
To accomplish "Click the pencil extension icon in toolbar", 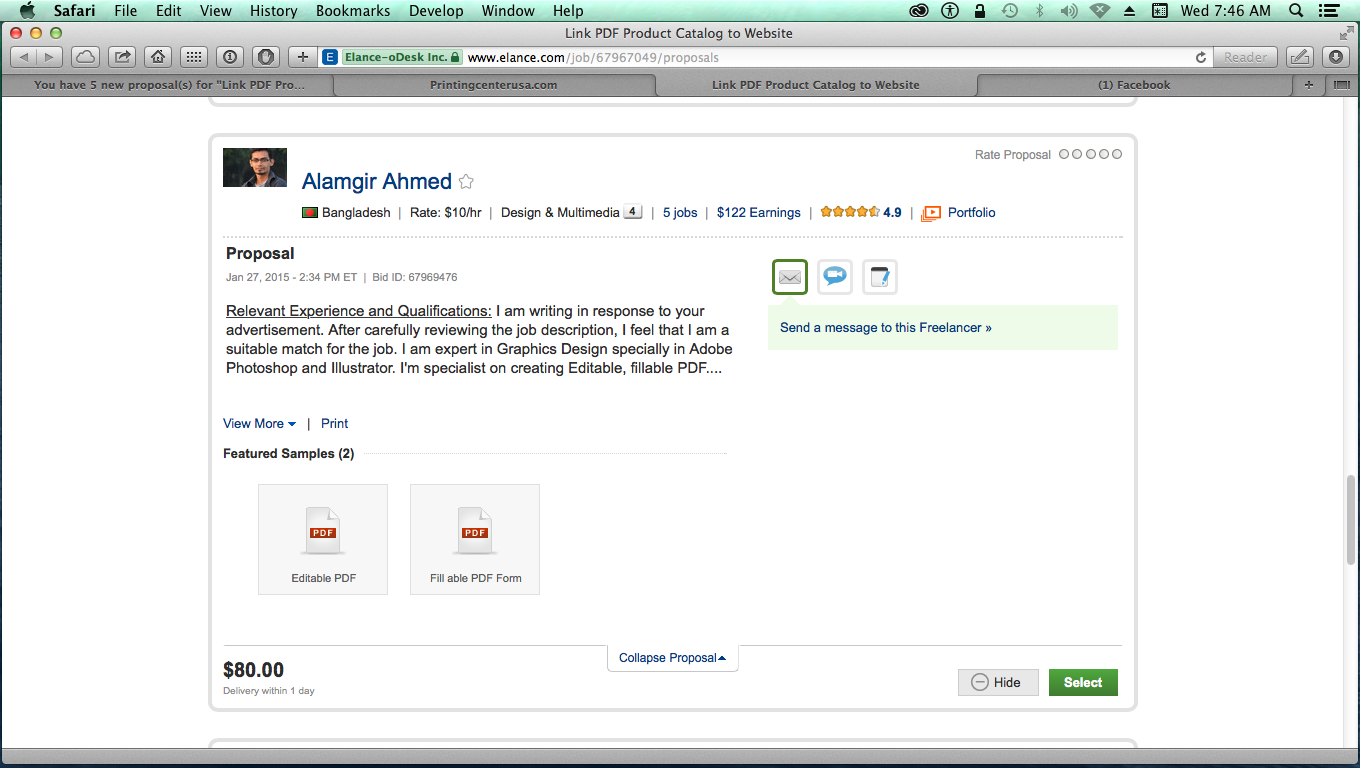I will point(1300,57).
